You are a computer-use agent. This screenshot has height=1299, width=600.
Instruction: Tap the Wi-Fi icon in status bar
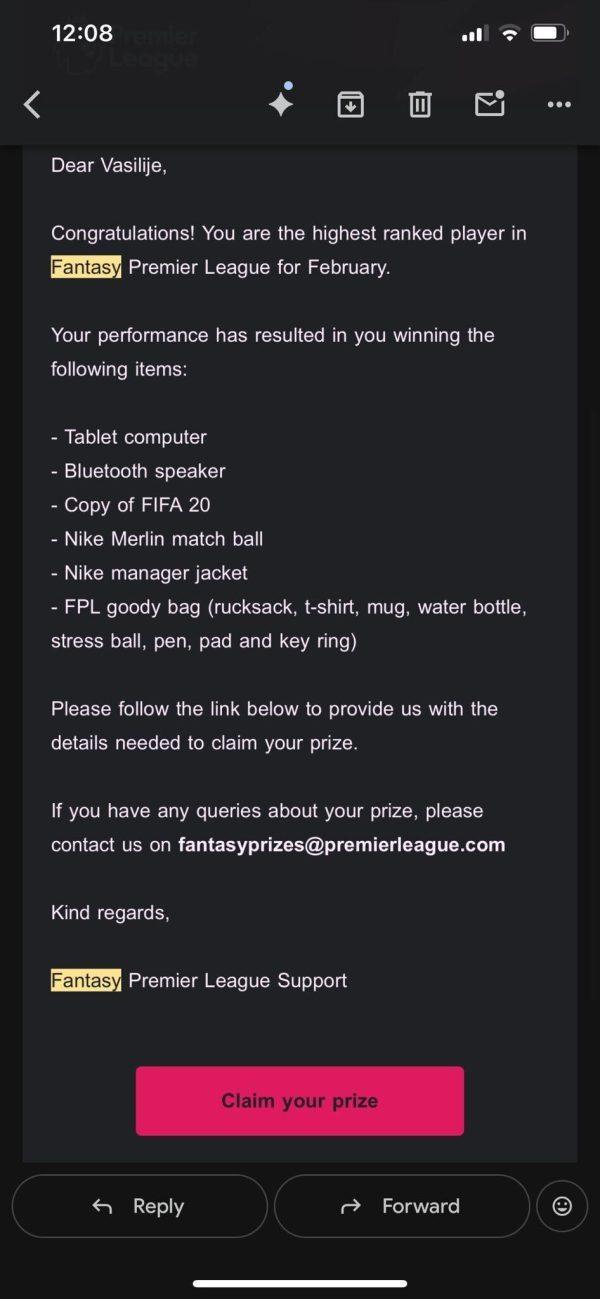pos(510,33)
